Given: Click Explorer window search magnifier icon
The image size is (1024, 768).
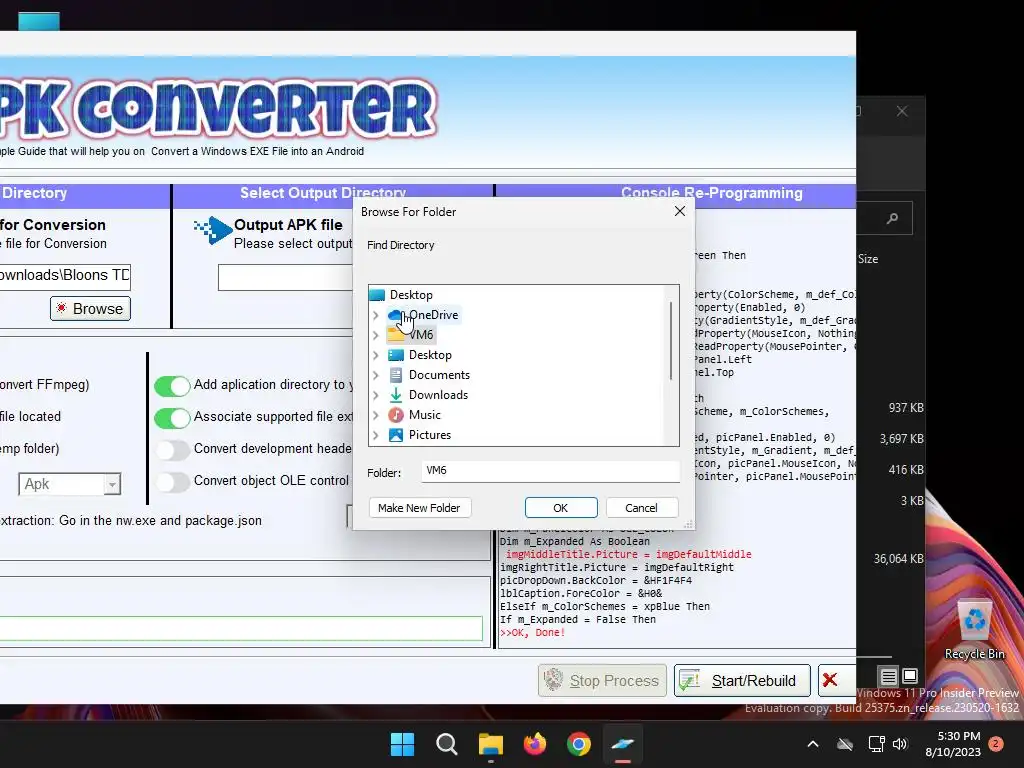Looking at the screenshot, I should click(892, 219).
